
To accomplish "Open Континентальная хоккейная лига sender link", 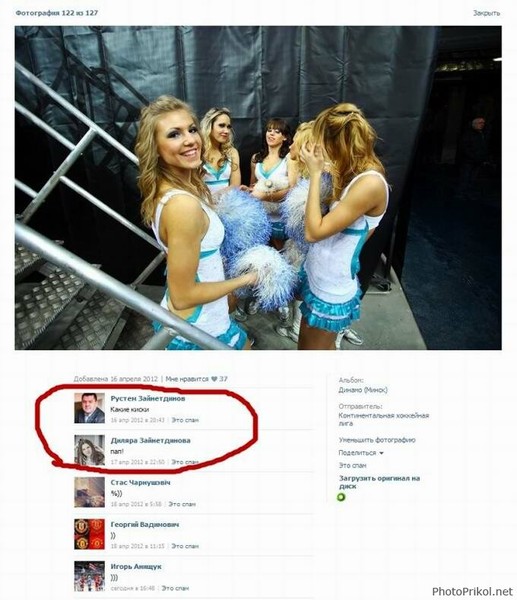I will [383, 419].
